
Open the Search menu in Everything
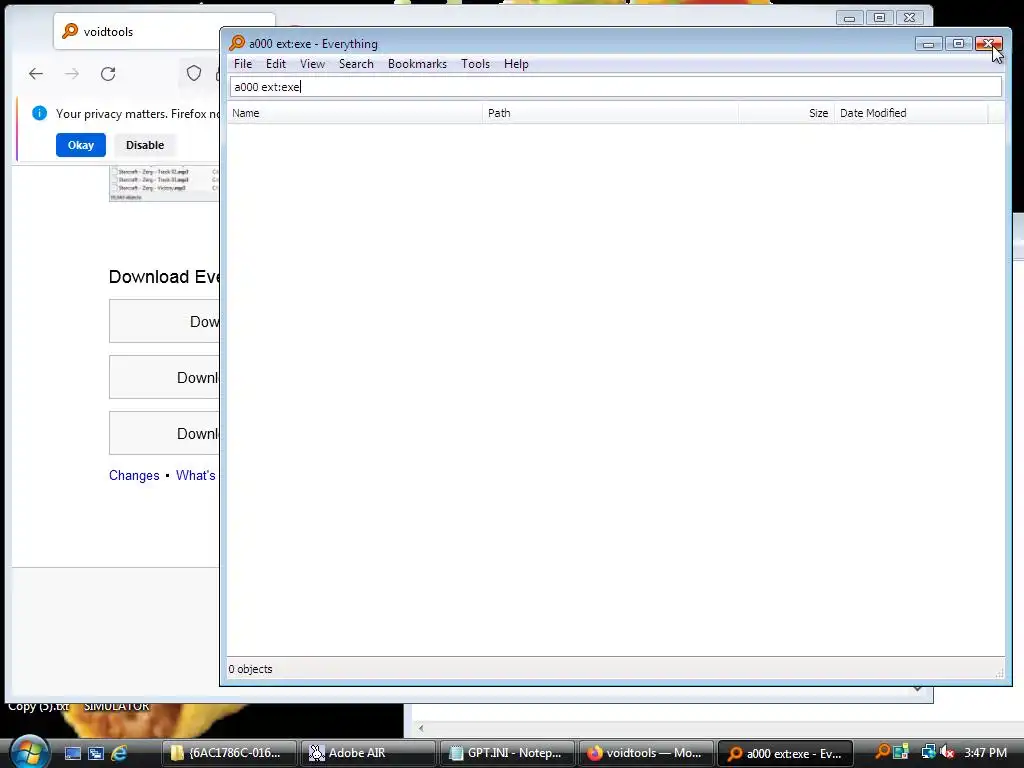356,64
